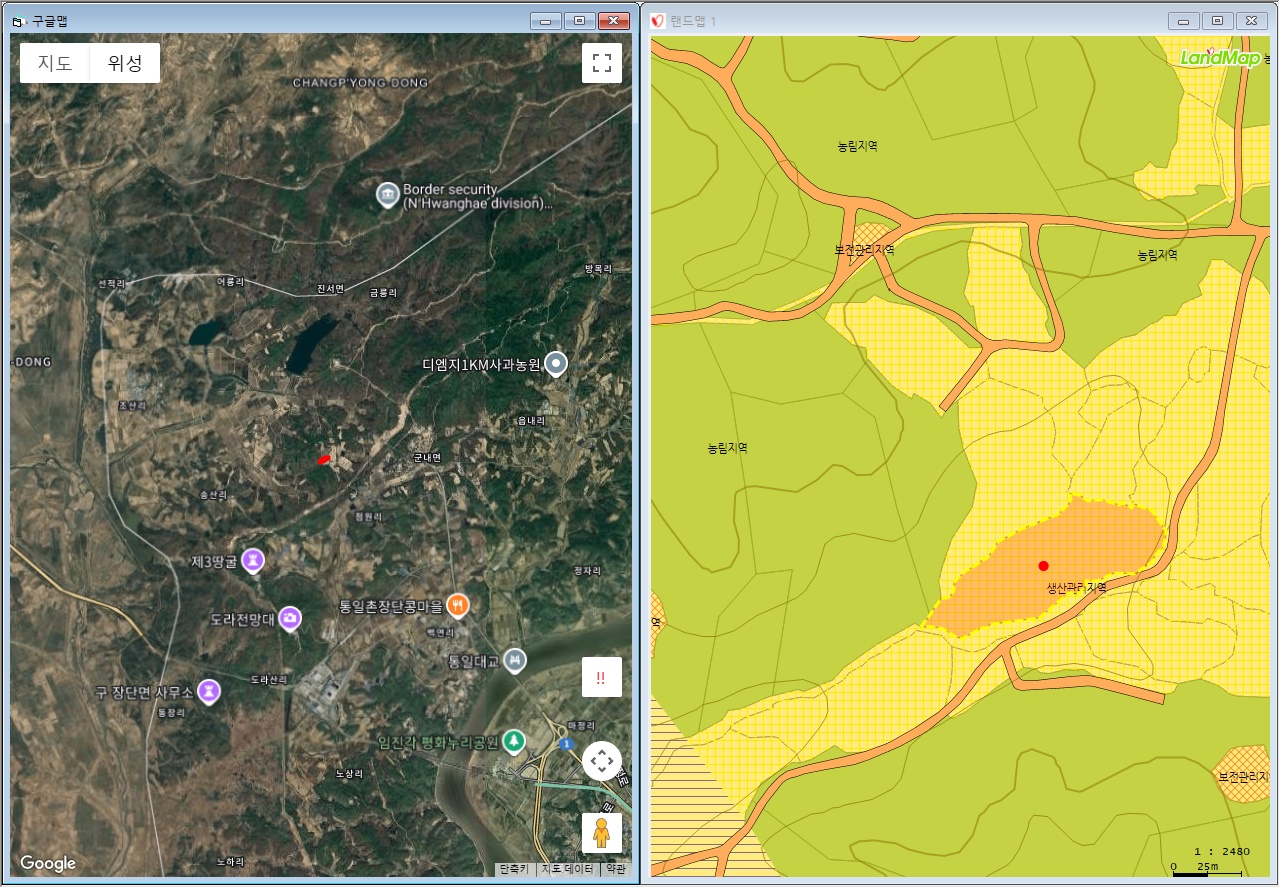Click the Google logo on map
Screen dimensions: 1280x888
pos(48,863)
